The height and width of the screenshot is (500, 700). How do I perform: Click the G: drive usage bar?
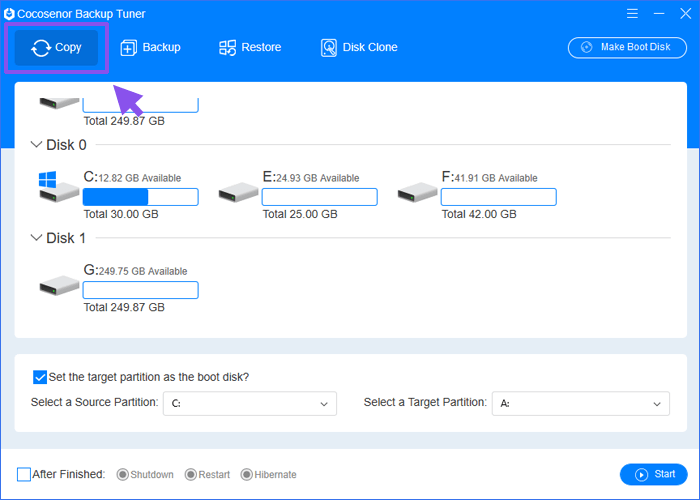coord(141,290)
